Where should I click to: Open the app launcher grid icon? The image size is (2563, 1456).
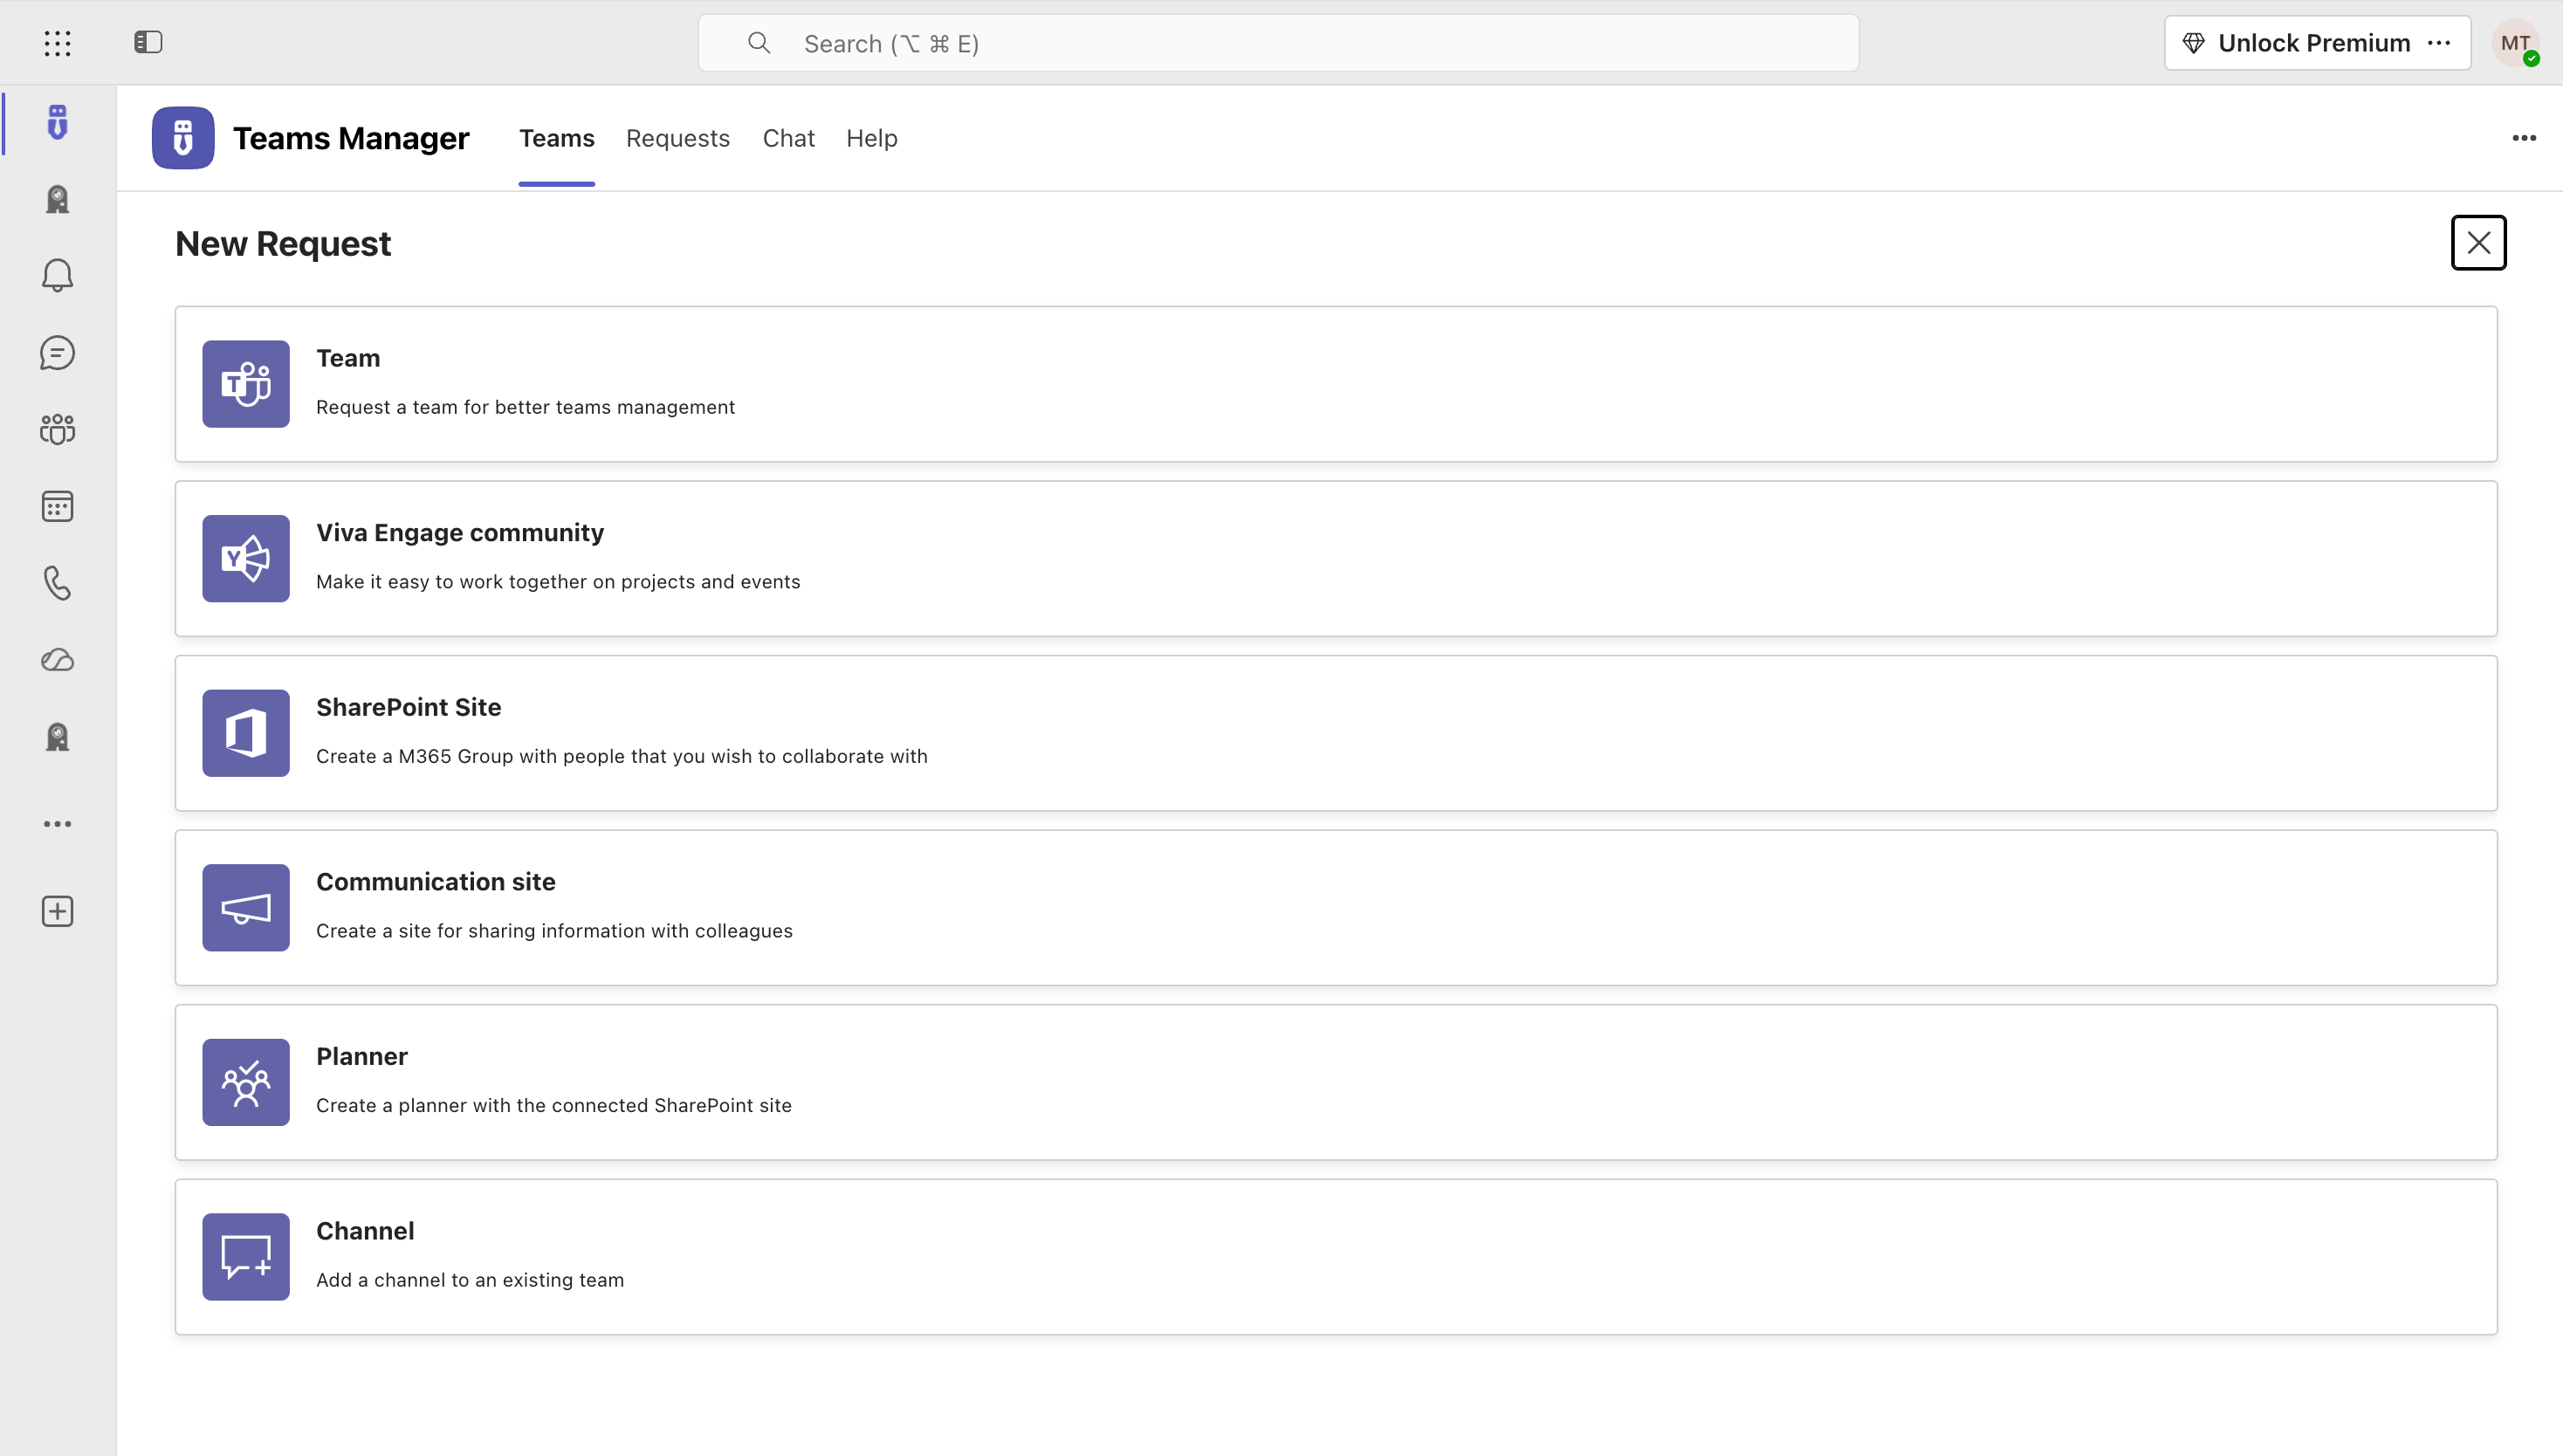[x=57, y=43]
